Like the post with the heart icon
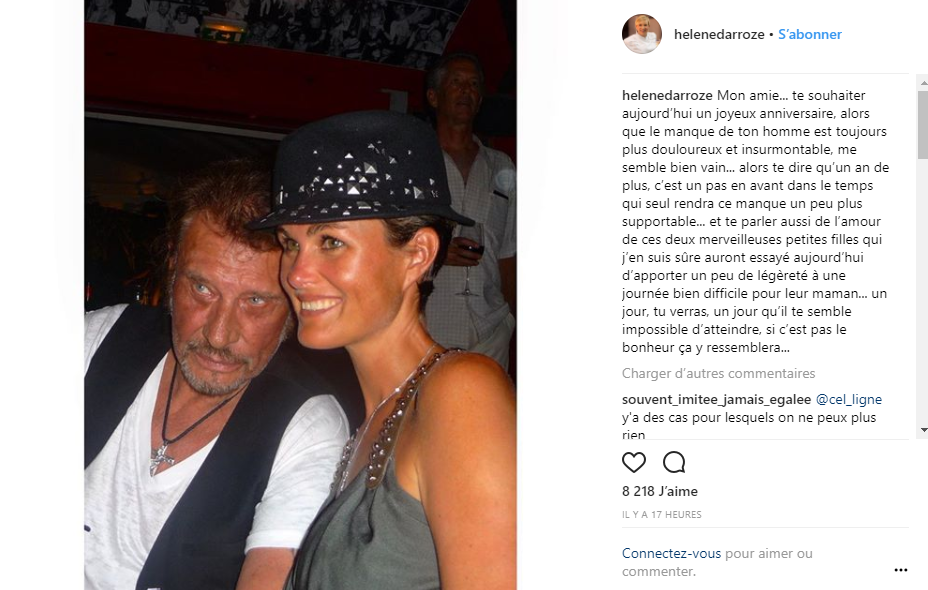Image resolution: width=928 pixels, height=590 pixels. (633, 462)
